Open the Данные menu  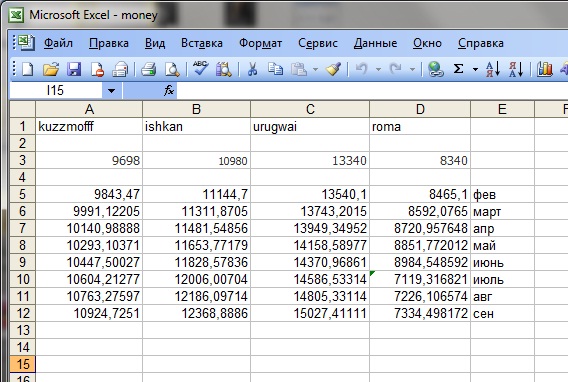[375, 43]
